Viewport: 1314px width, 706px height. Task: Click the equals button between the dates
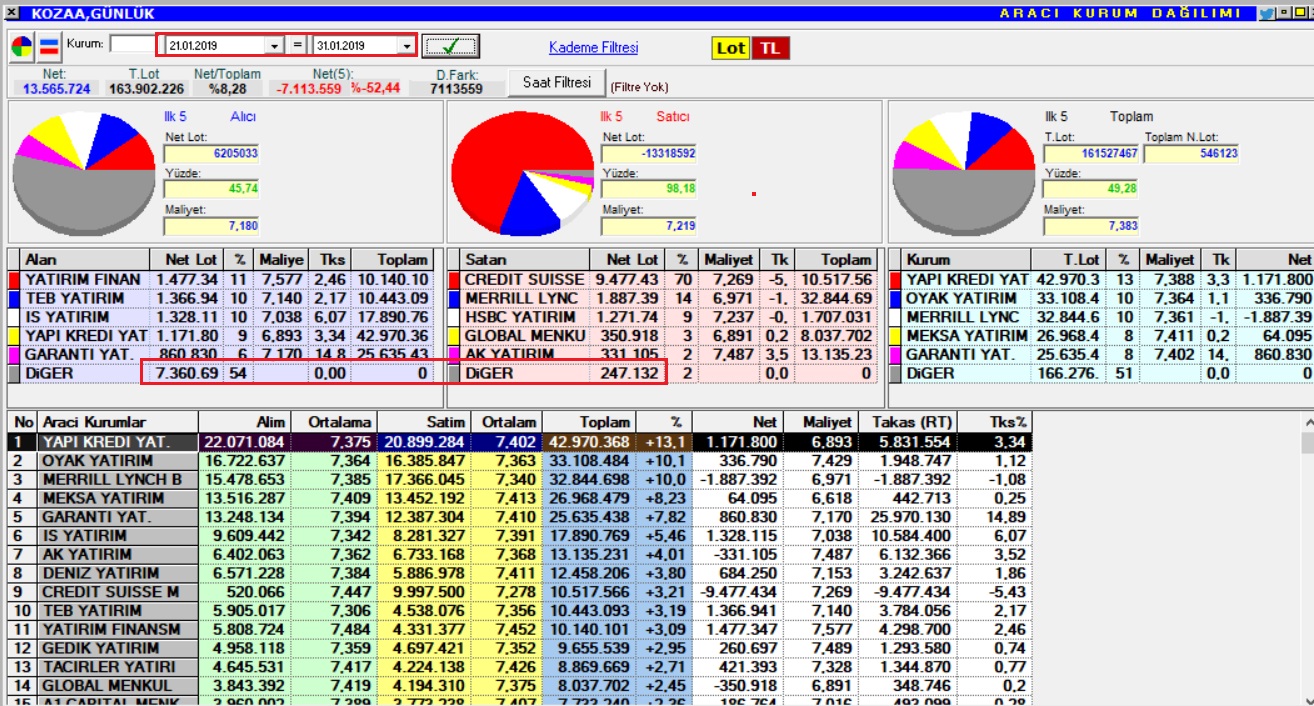[298, 46]
